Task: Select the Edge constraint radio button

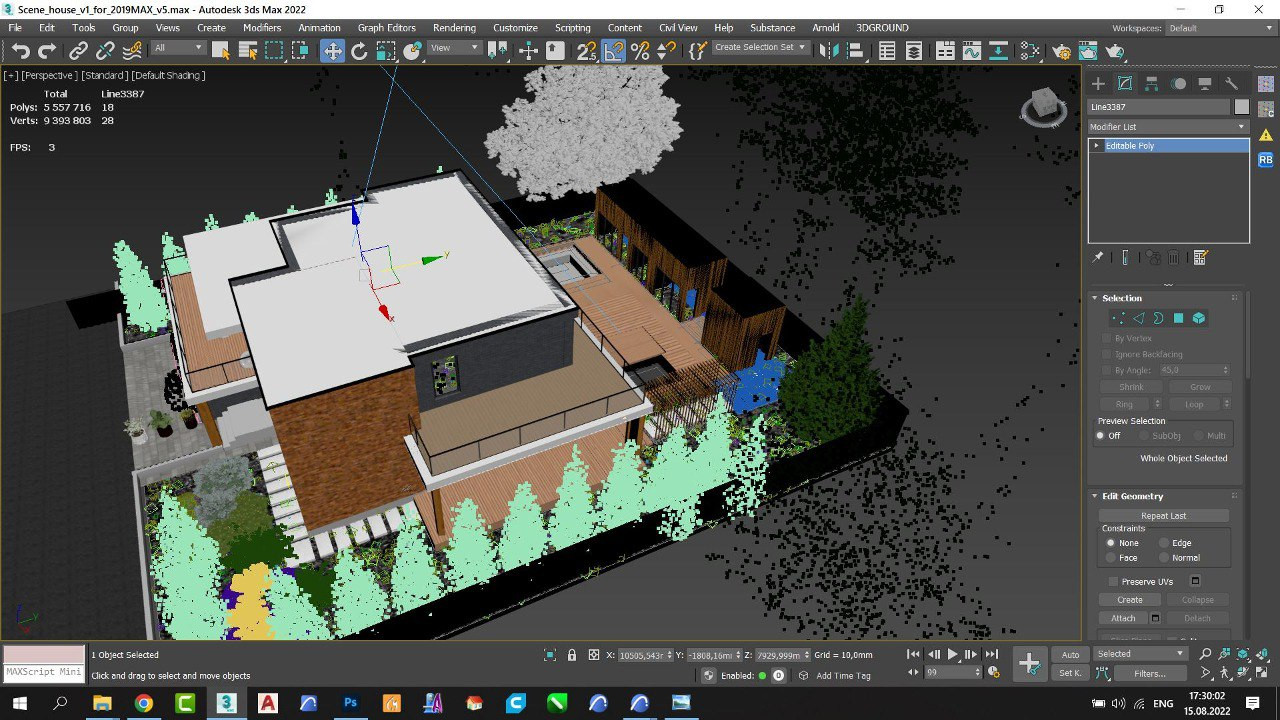Action: coord(1164,543)
